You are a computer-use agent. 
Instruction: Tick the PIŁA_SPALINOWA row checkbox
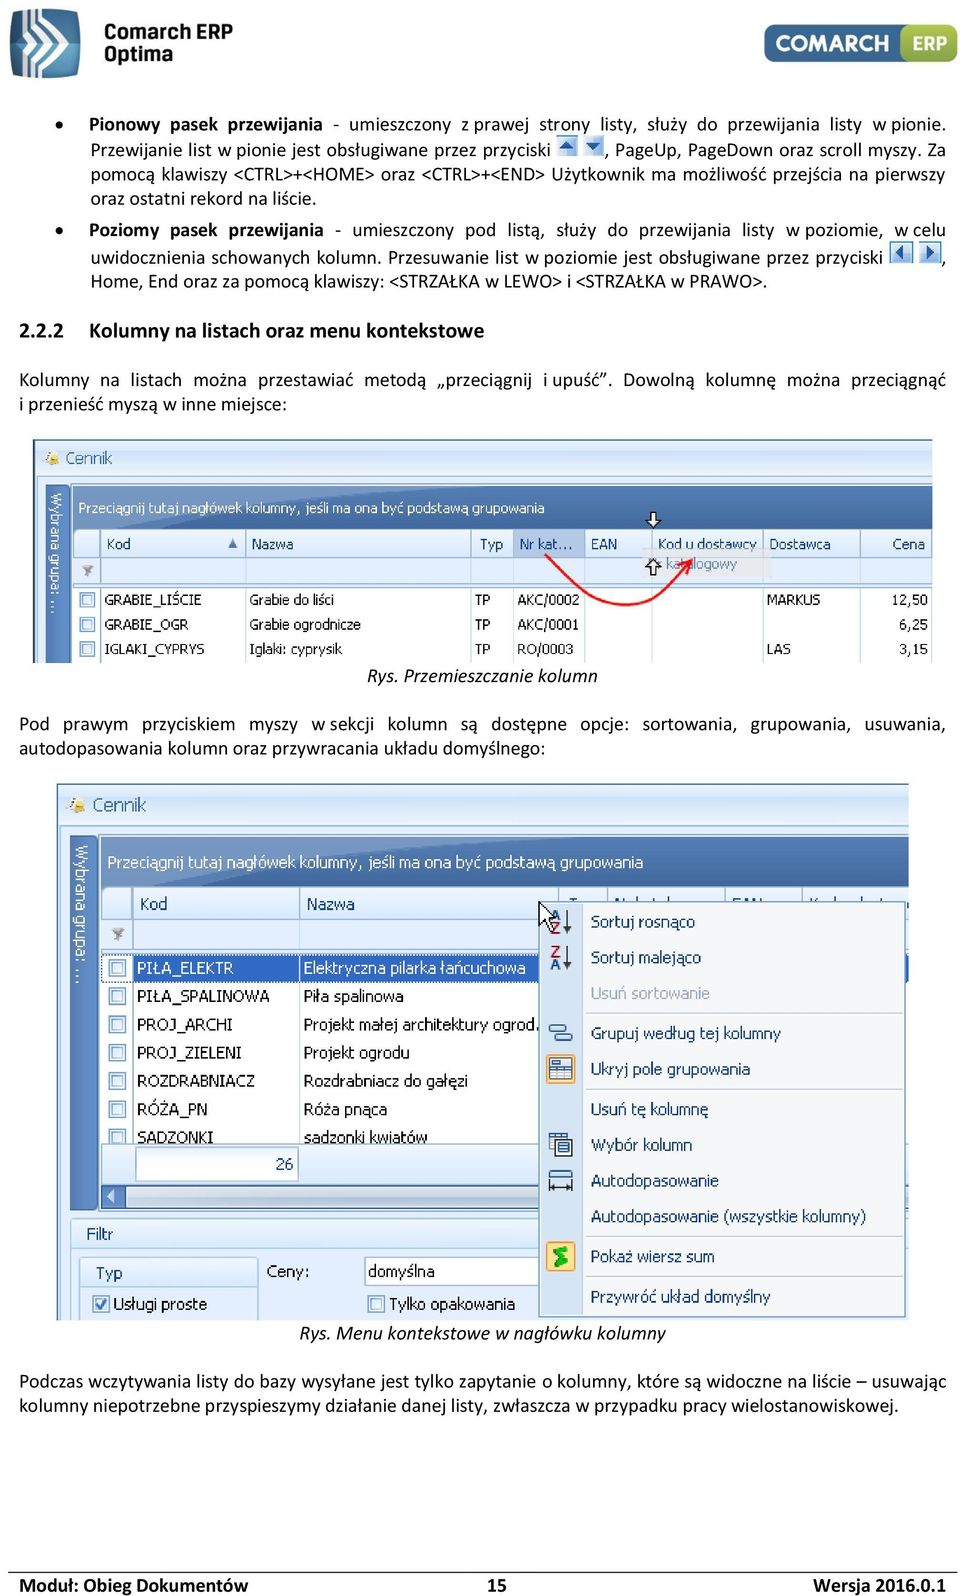click(118, 996)
